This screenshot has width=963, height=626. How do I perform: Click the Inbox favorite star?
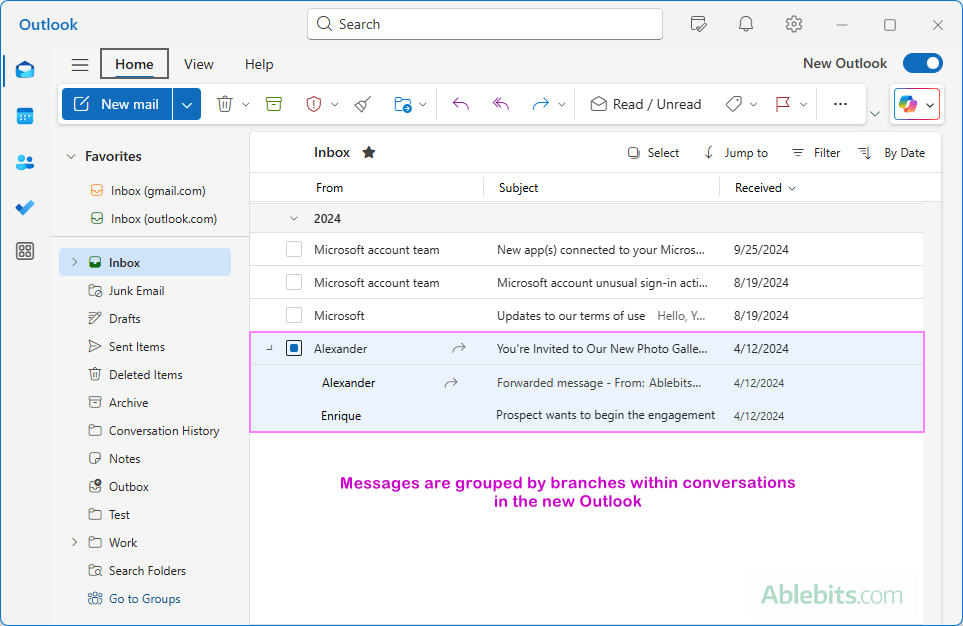pos(368,152)
